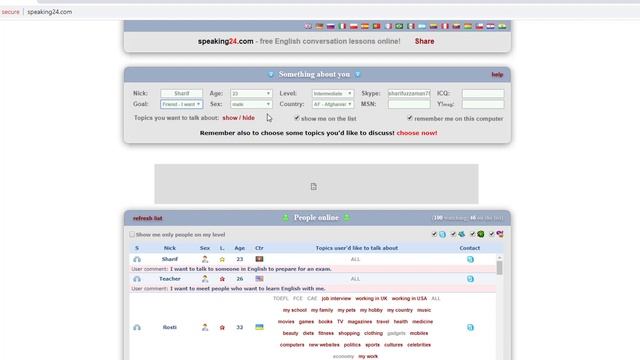Screen dimensions: 640x360
Task: Contact Rosti via the Skype icon
Action: tap(470, 327)
